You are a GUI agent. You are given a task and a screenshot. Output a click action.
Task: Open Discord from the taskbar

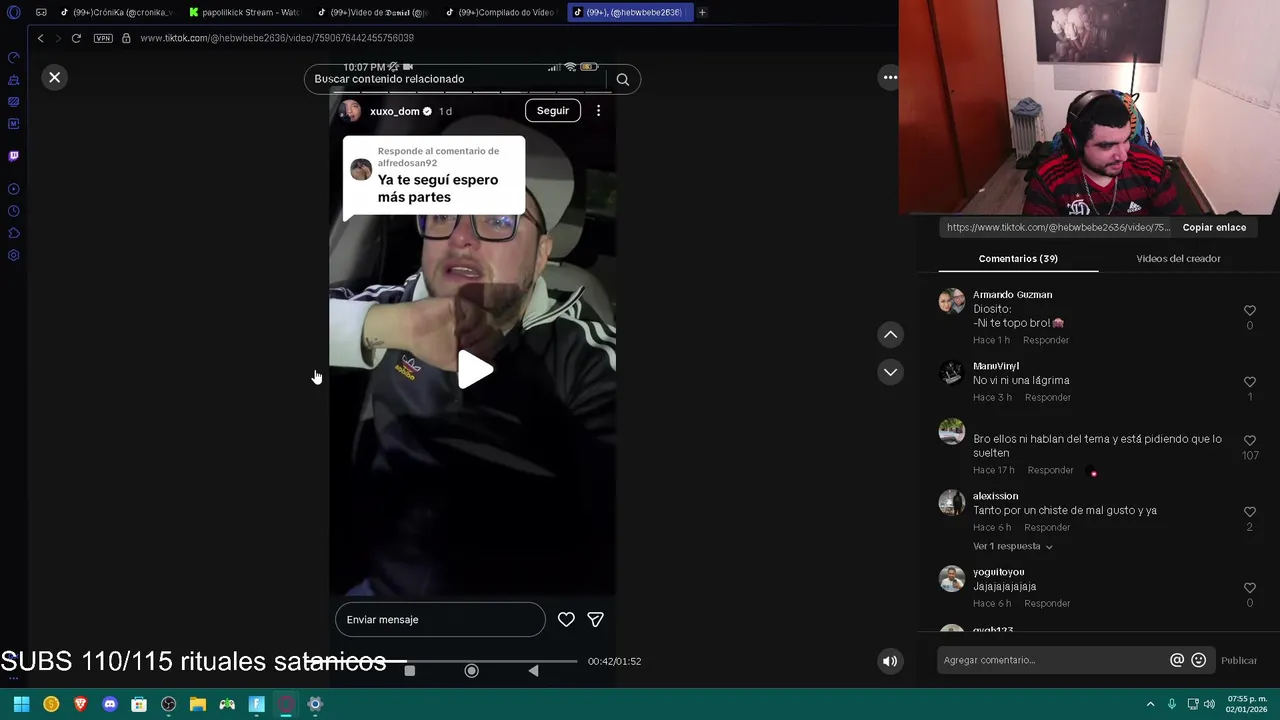click(110, 704)
